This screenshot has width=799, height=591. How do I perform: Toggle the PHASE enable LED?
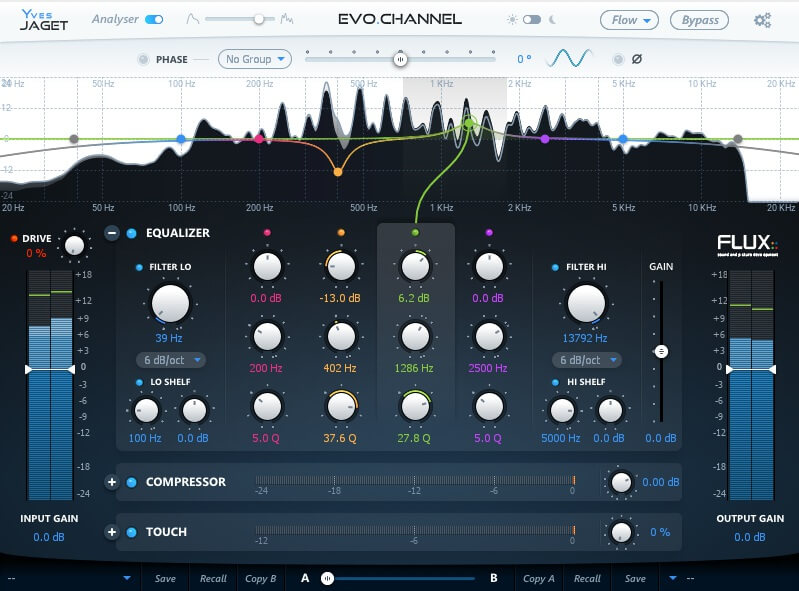(143, 59)
